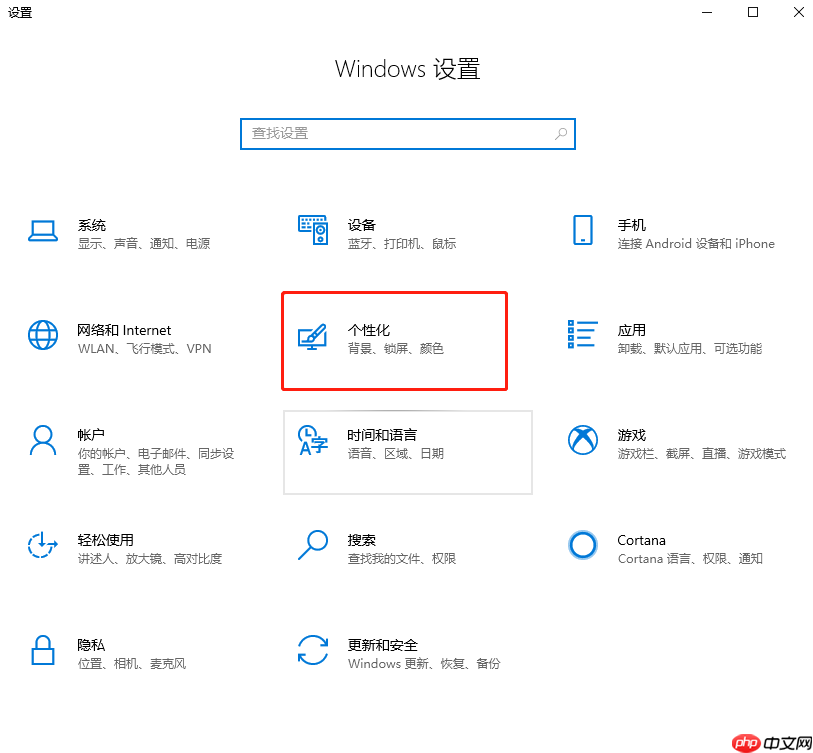Click the Update and Security arrows icon
The image size is (813, 753).
313,650
